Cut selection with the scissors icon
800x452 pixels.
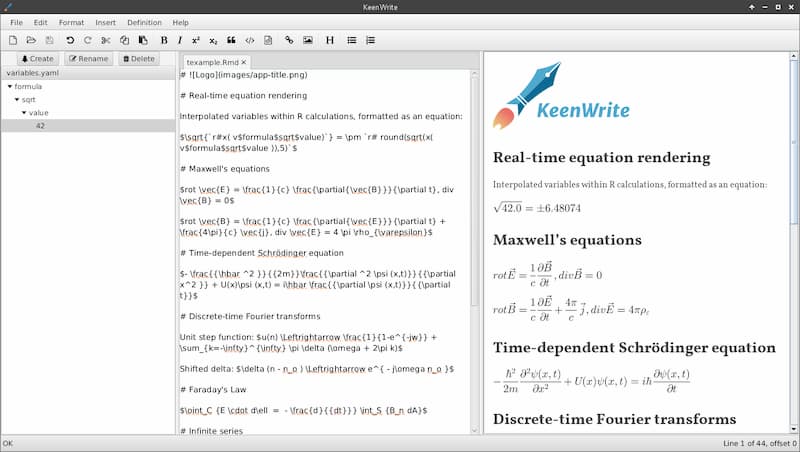(106, 40)
